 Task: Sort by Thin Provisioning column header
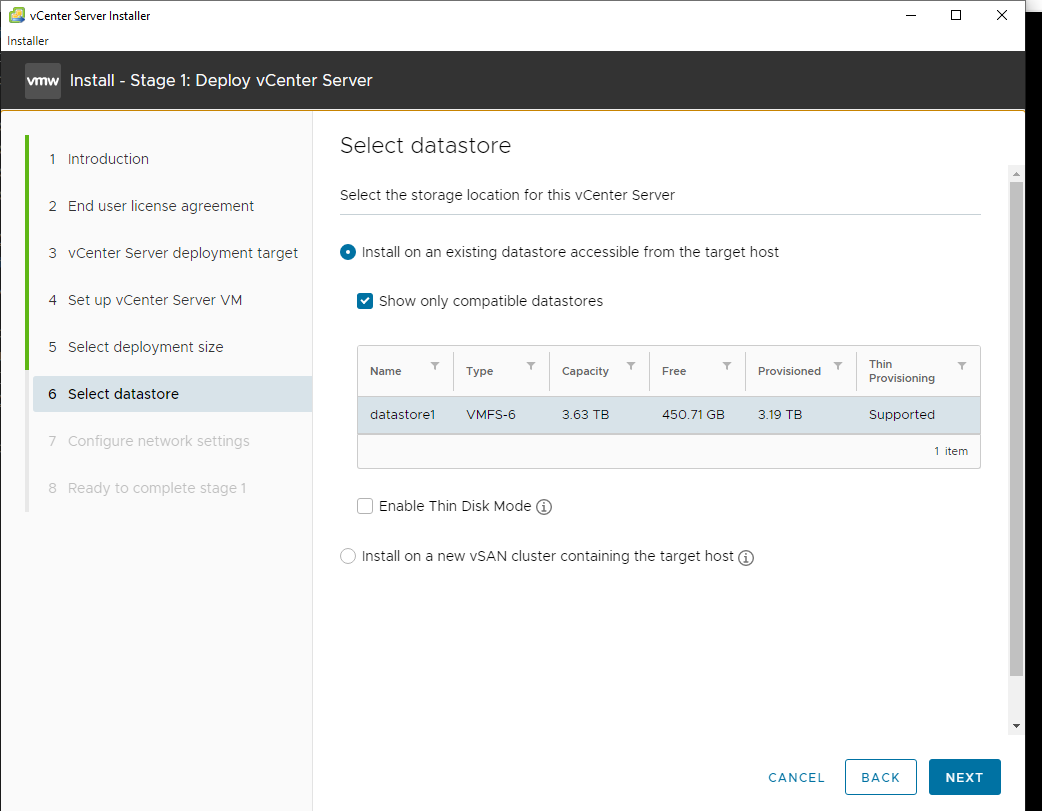click(902, 372)
